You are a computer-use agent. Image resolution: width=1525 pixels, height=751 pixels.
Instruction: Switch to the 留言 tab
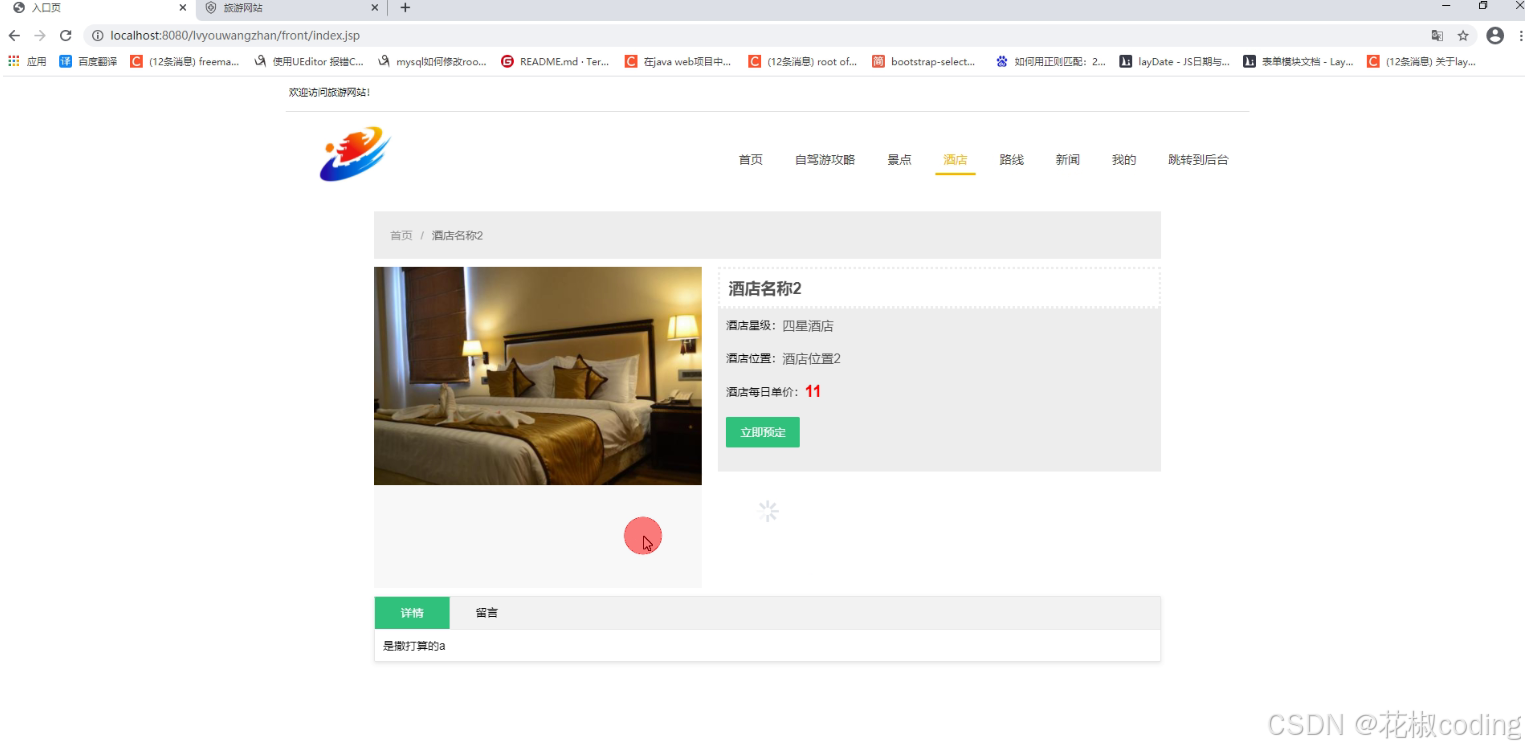(487, 613)
